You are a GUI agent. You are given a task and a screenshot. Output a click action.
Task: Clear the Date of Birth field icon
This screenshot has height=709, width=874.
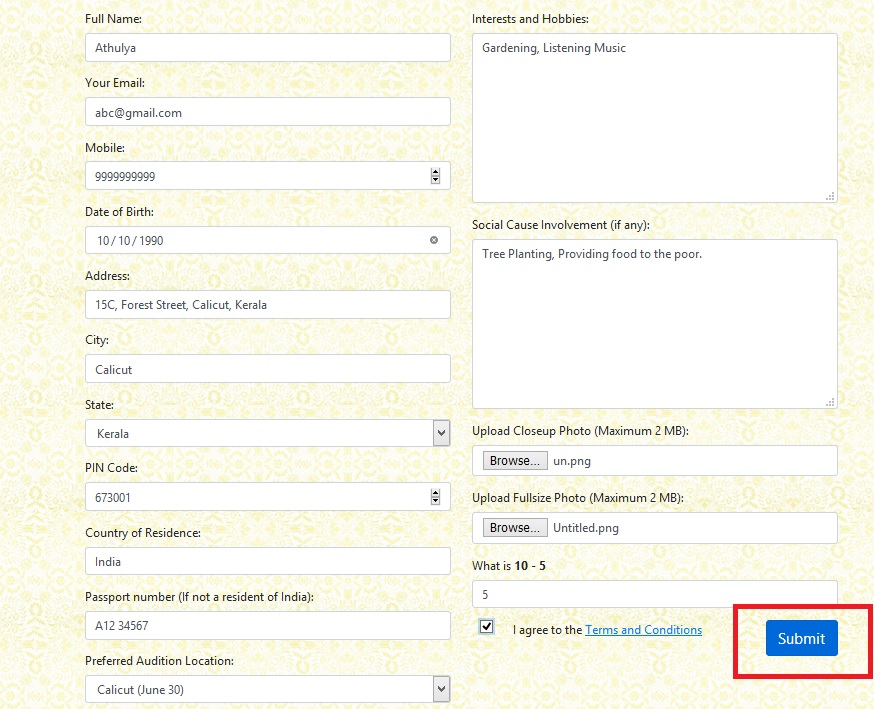click(x=434, y=240)
